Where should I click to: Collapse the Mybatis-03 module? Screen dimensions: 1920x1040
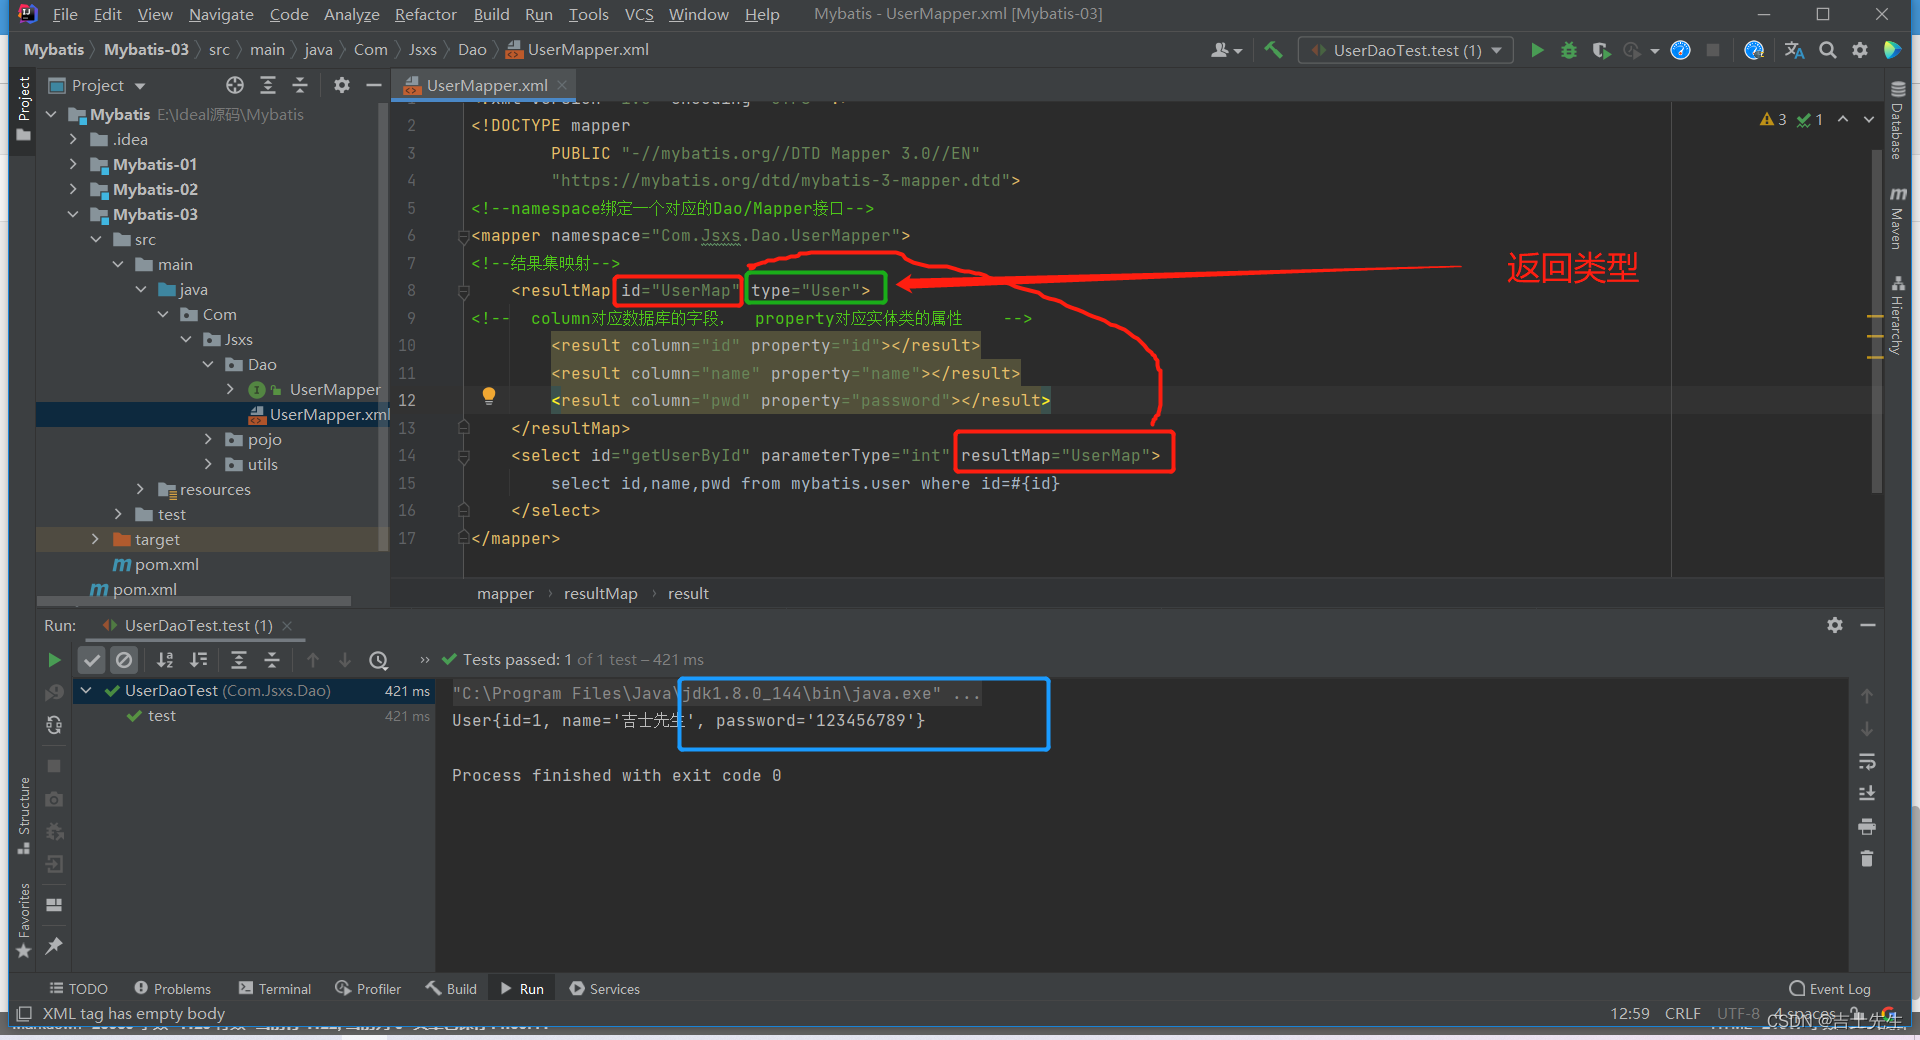pyautogui.click(x=73, y=214)
